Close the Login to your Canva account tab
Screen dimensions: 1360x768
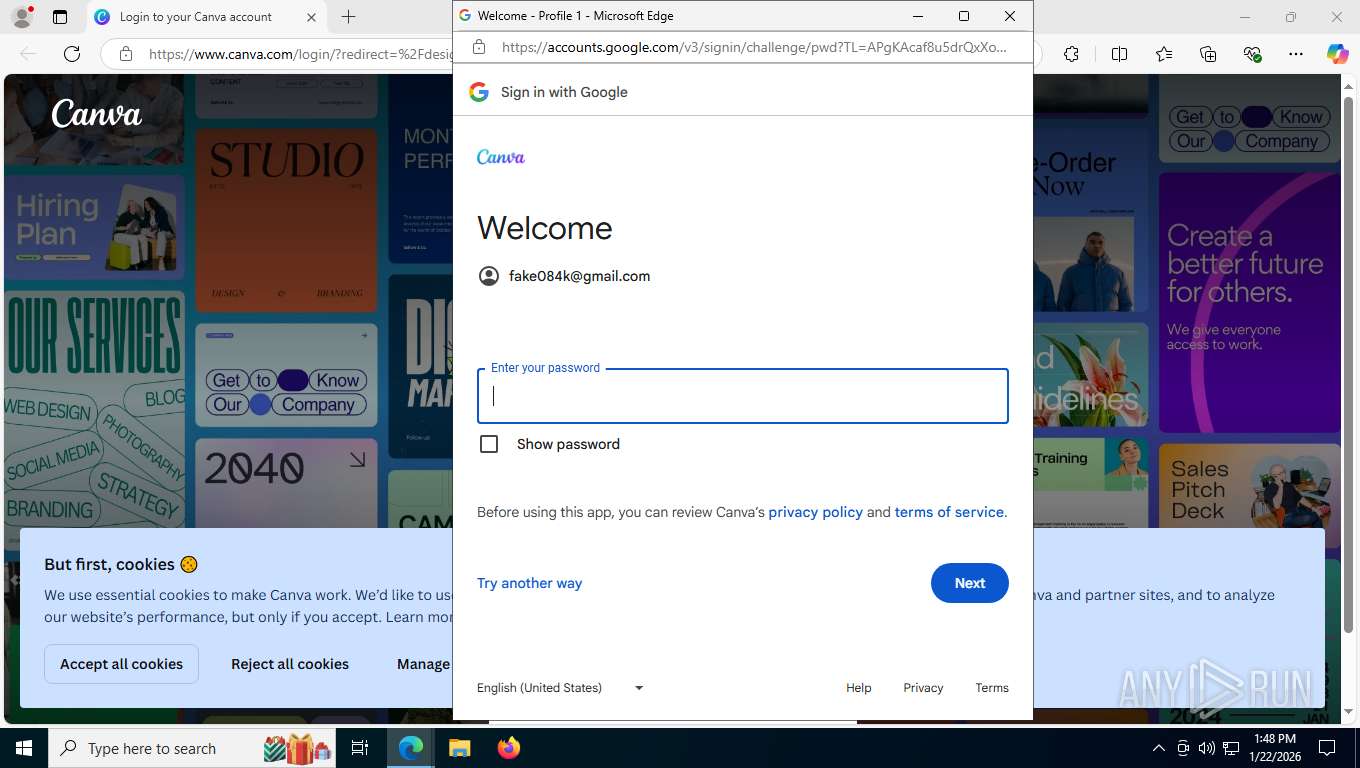click(311, 17)
